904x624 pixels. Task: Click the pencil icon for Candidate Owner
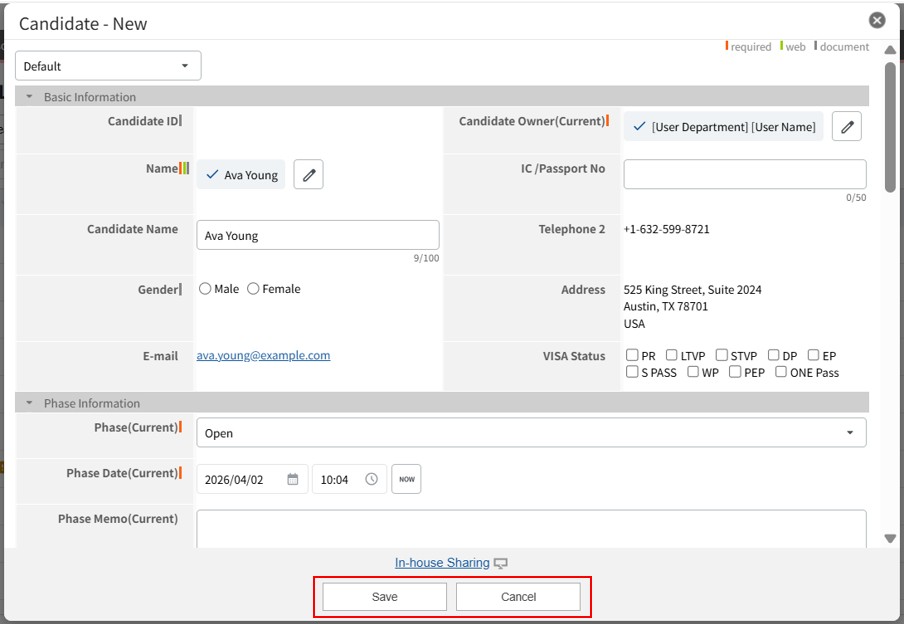pyautogui.click(x=847, y=126)
